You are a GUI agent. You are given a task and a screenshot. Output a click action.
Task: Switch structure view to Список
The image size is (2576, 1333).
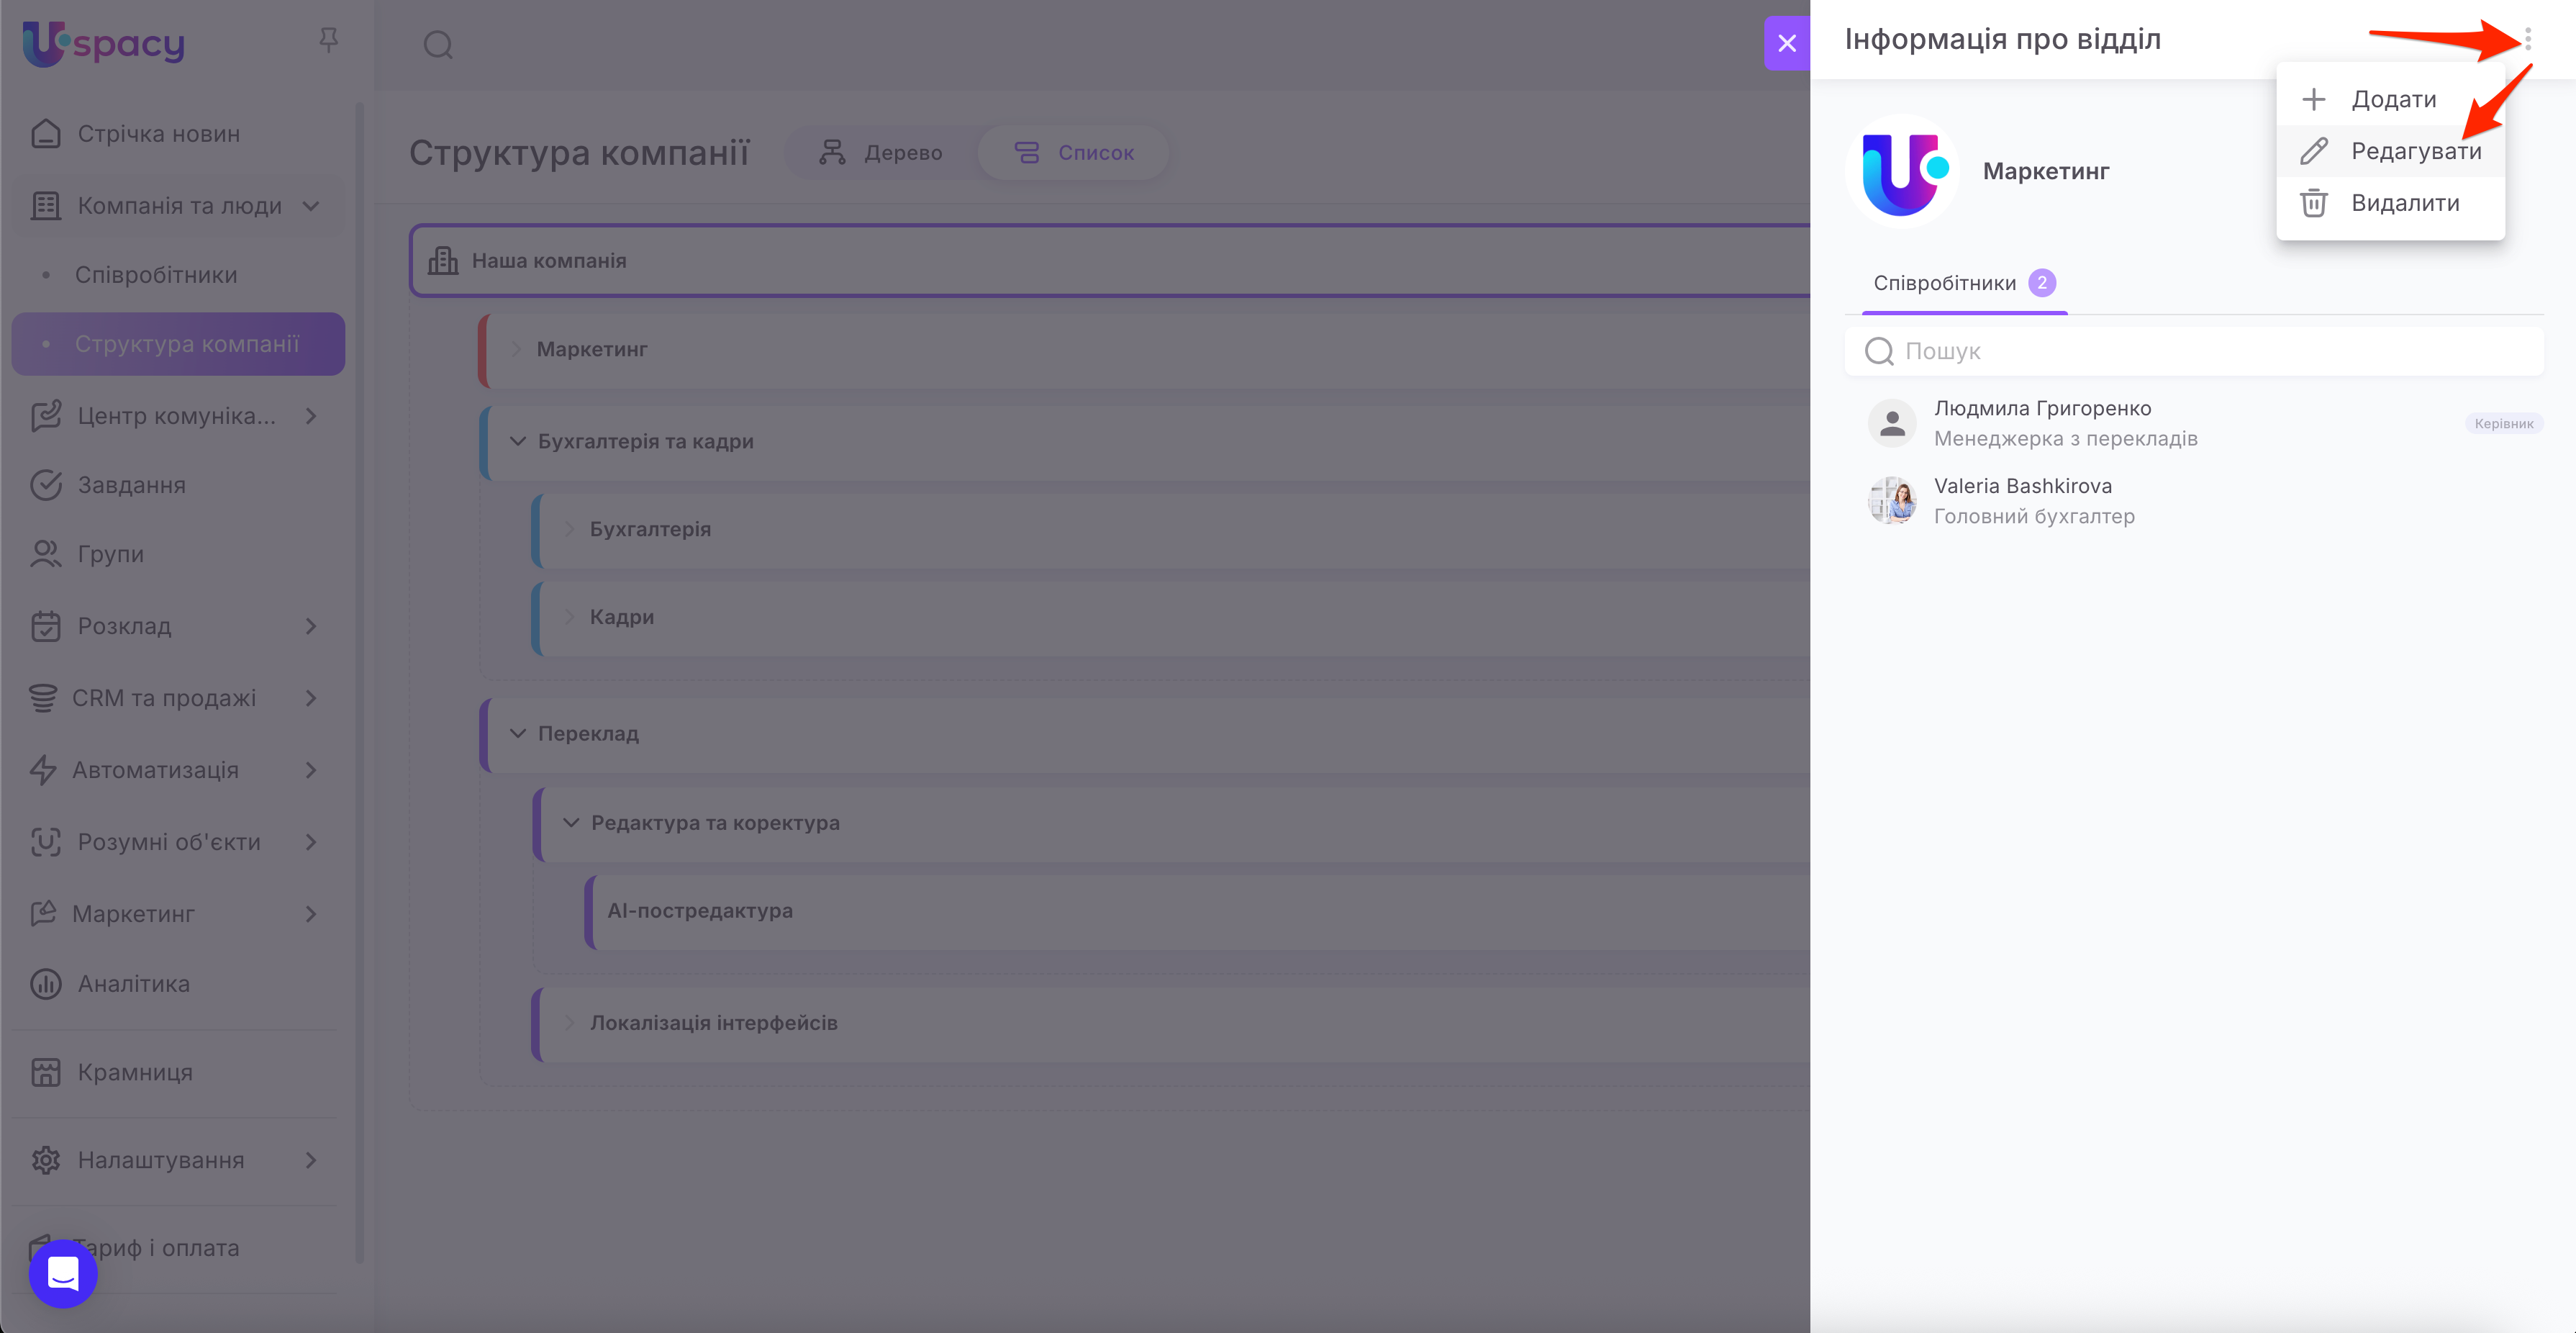[1075, 153]
